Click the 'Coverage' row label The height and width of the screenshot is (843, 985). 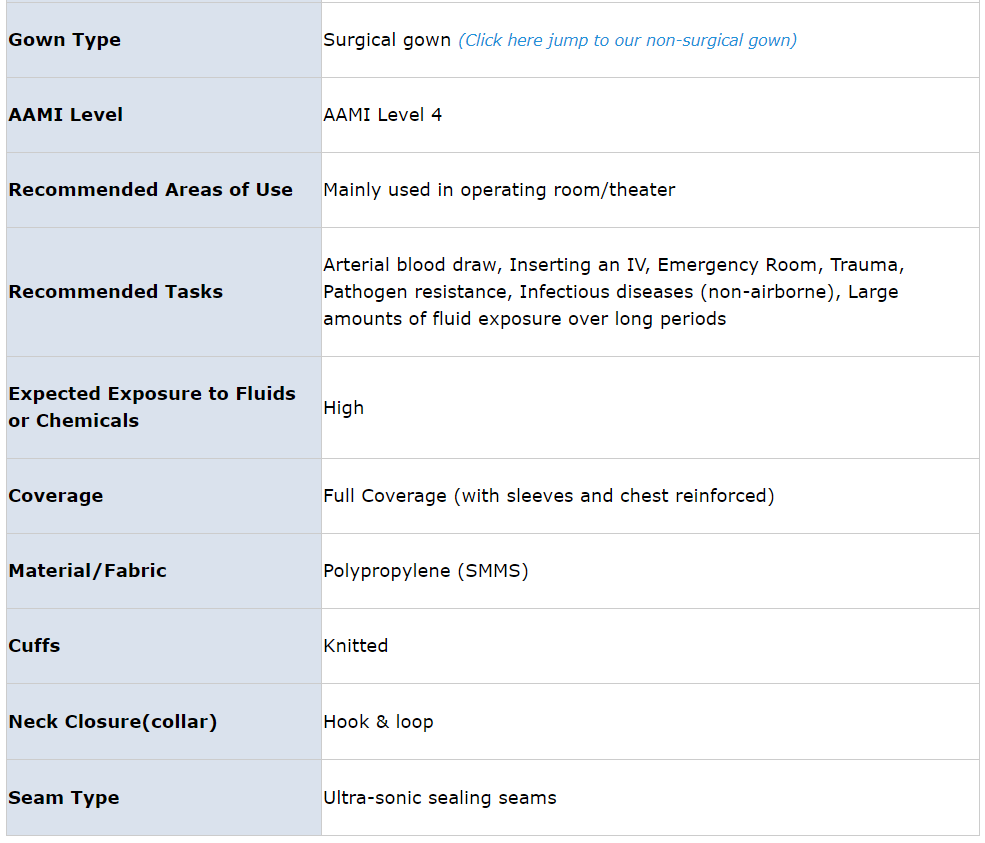(x=56, y=496)
